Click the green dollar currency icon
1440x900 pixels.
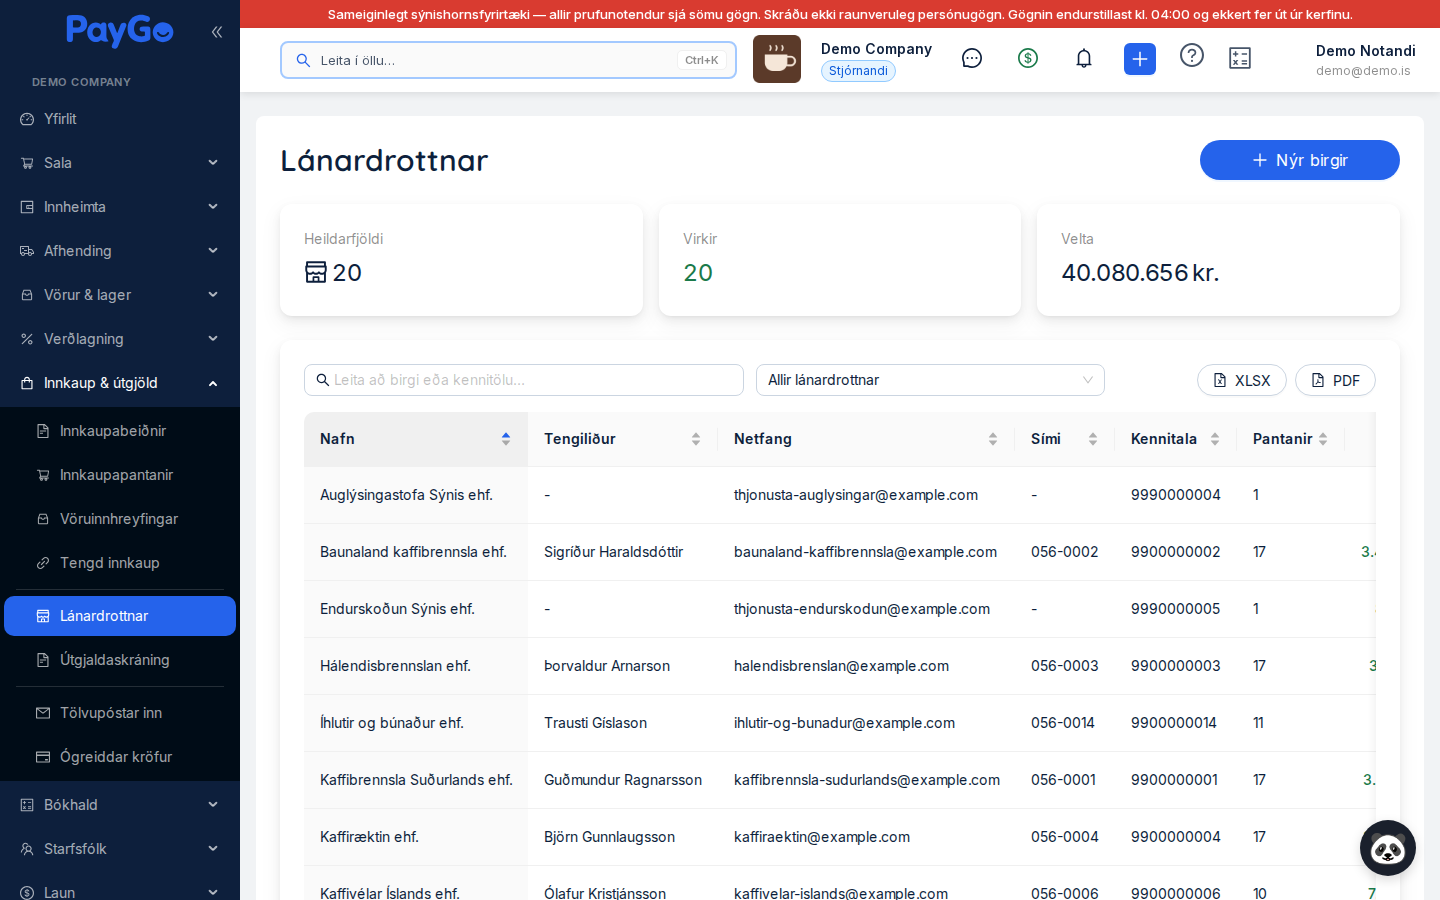coord(1028,58)
